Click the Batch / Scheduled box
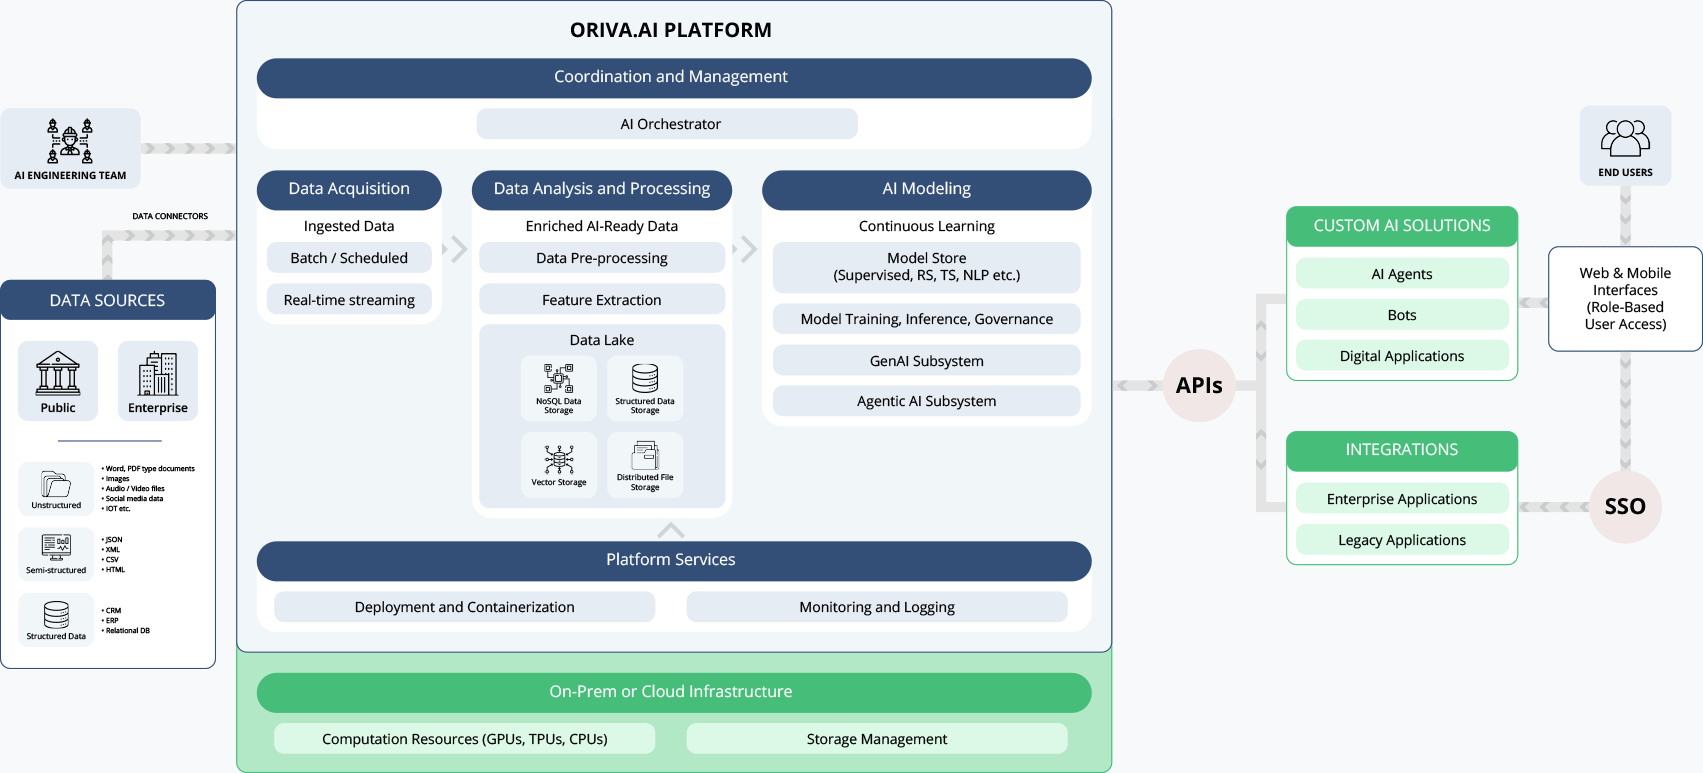Viewport: 1703px width, 773px height. (349, 258)
